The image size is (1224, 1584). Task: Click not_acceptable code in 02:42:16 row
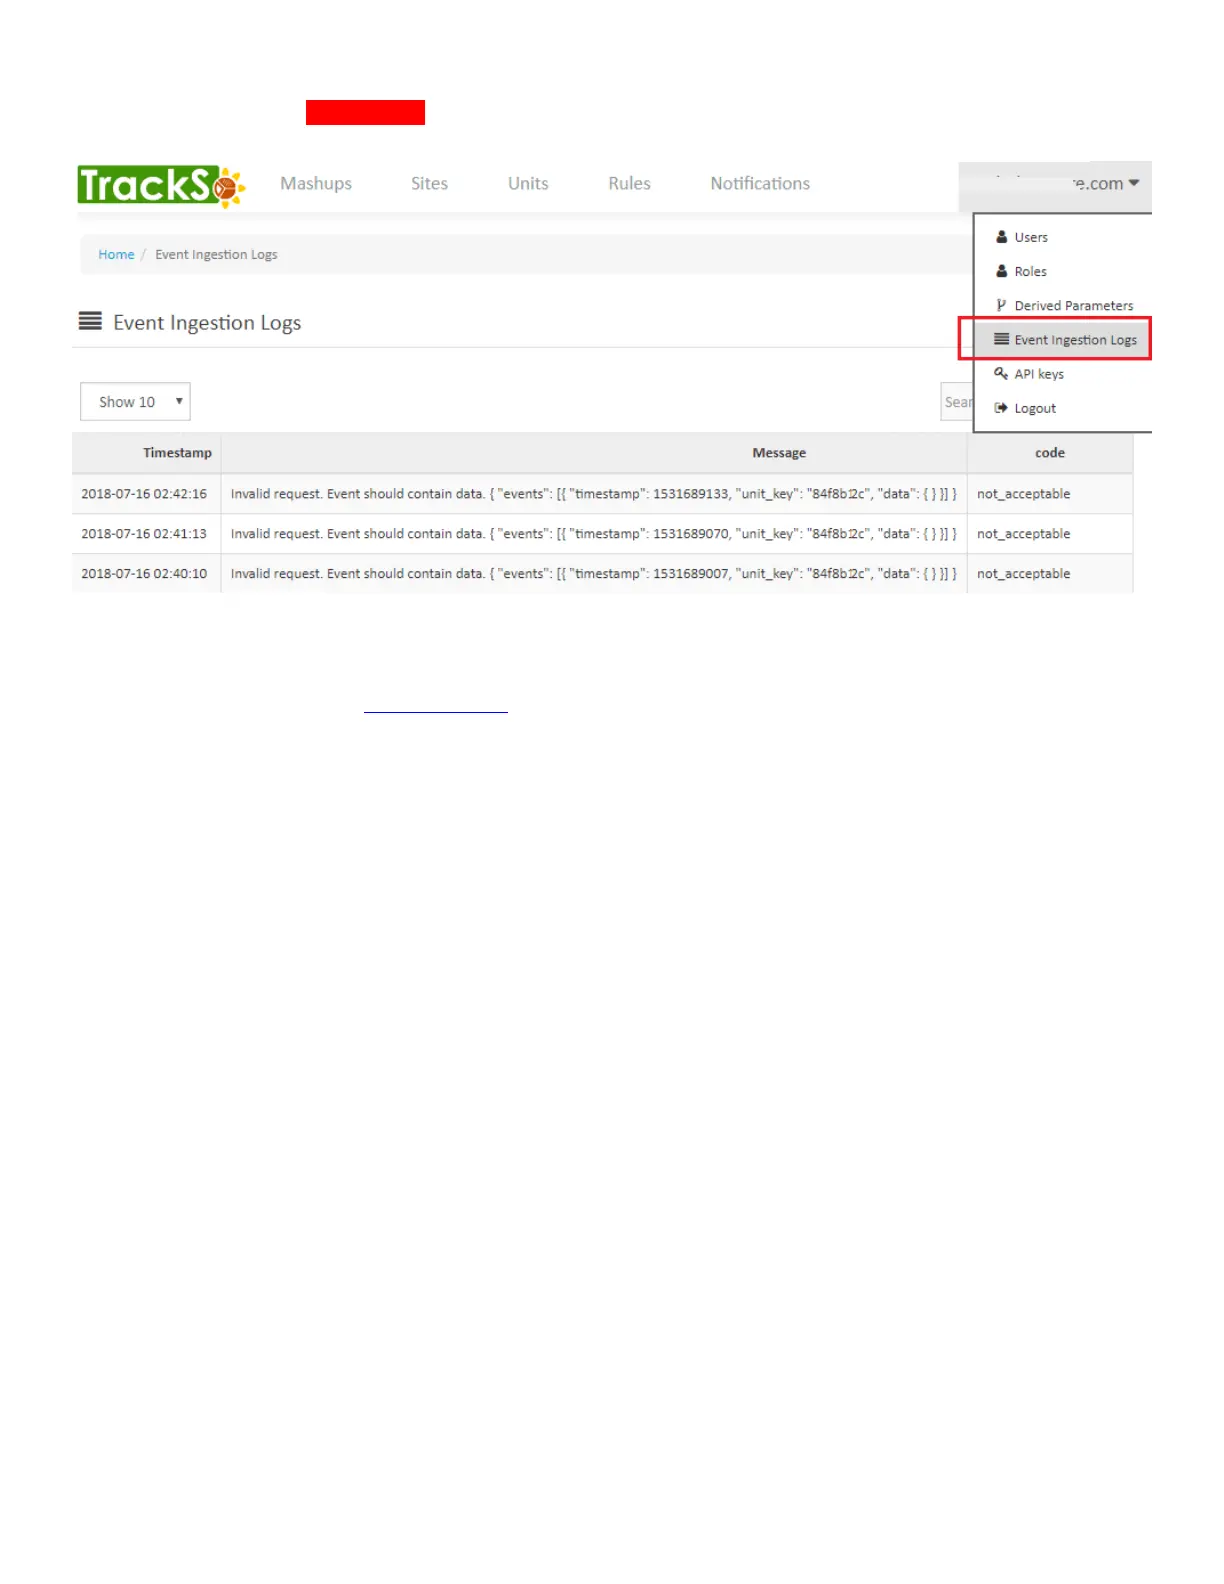[x=1023, y=494]
